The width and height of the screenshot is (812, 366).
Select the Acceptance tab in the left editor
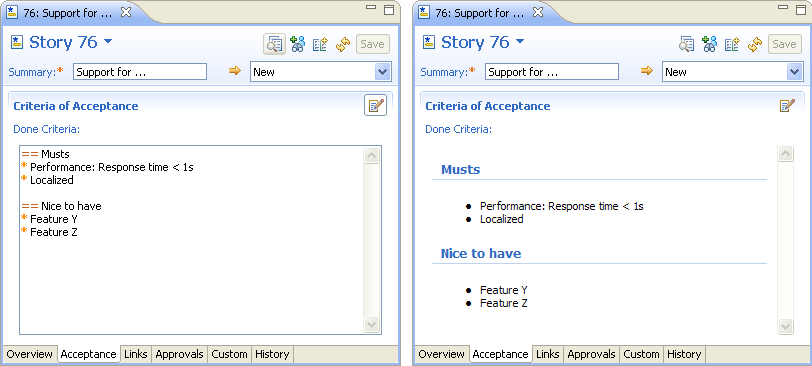coord(89,355)
